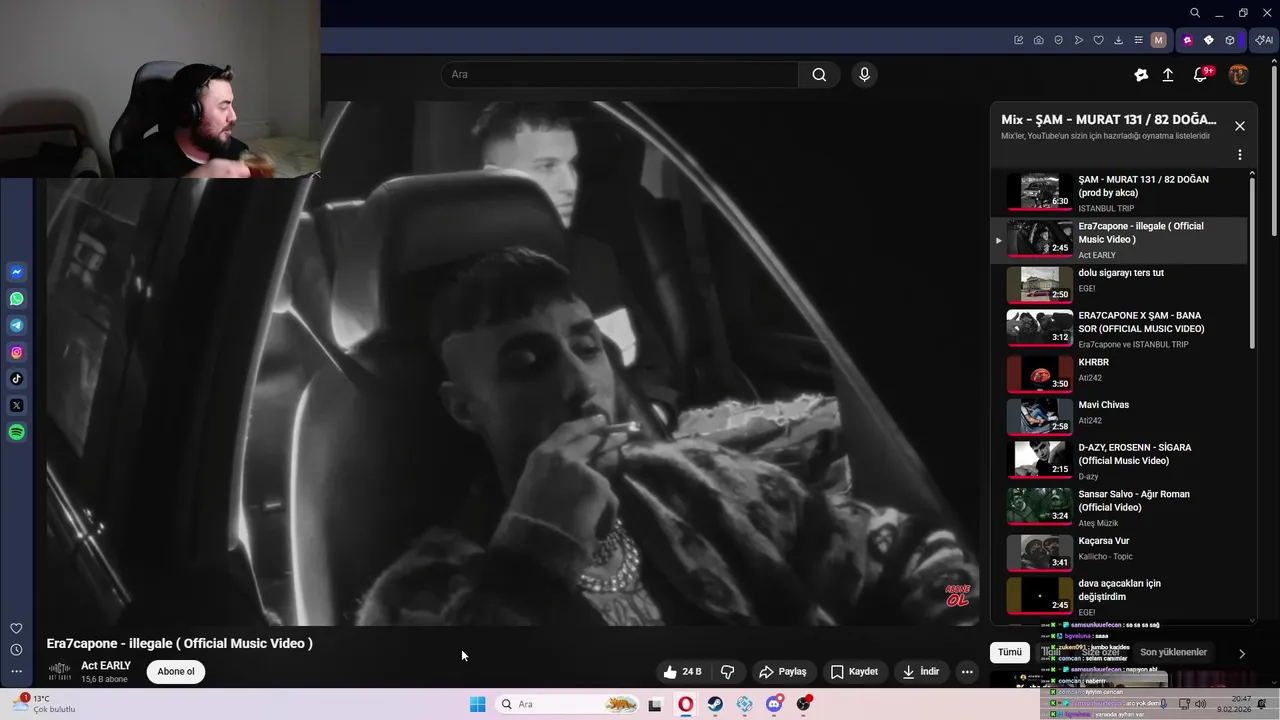Screen dimensions: 1280x720
Task: Dislike the video with thumbs down
Action: tap(728, 672)
